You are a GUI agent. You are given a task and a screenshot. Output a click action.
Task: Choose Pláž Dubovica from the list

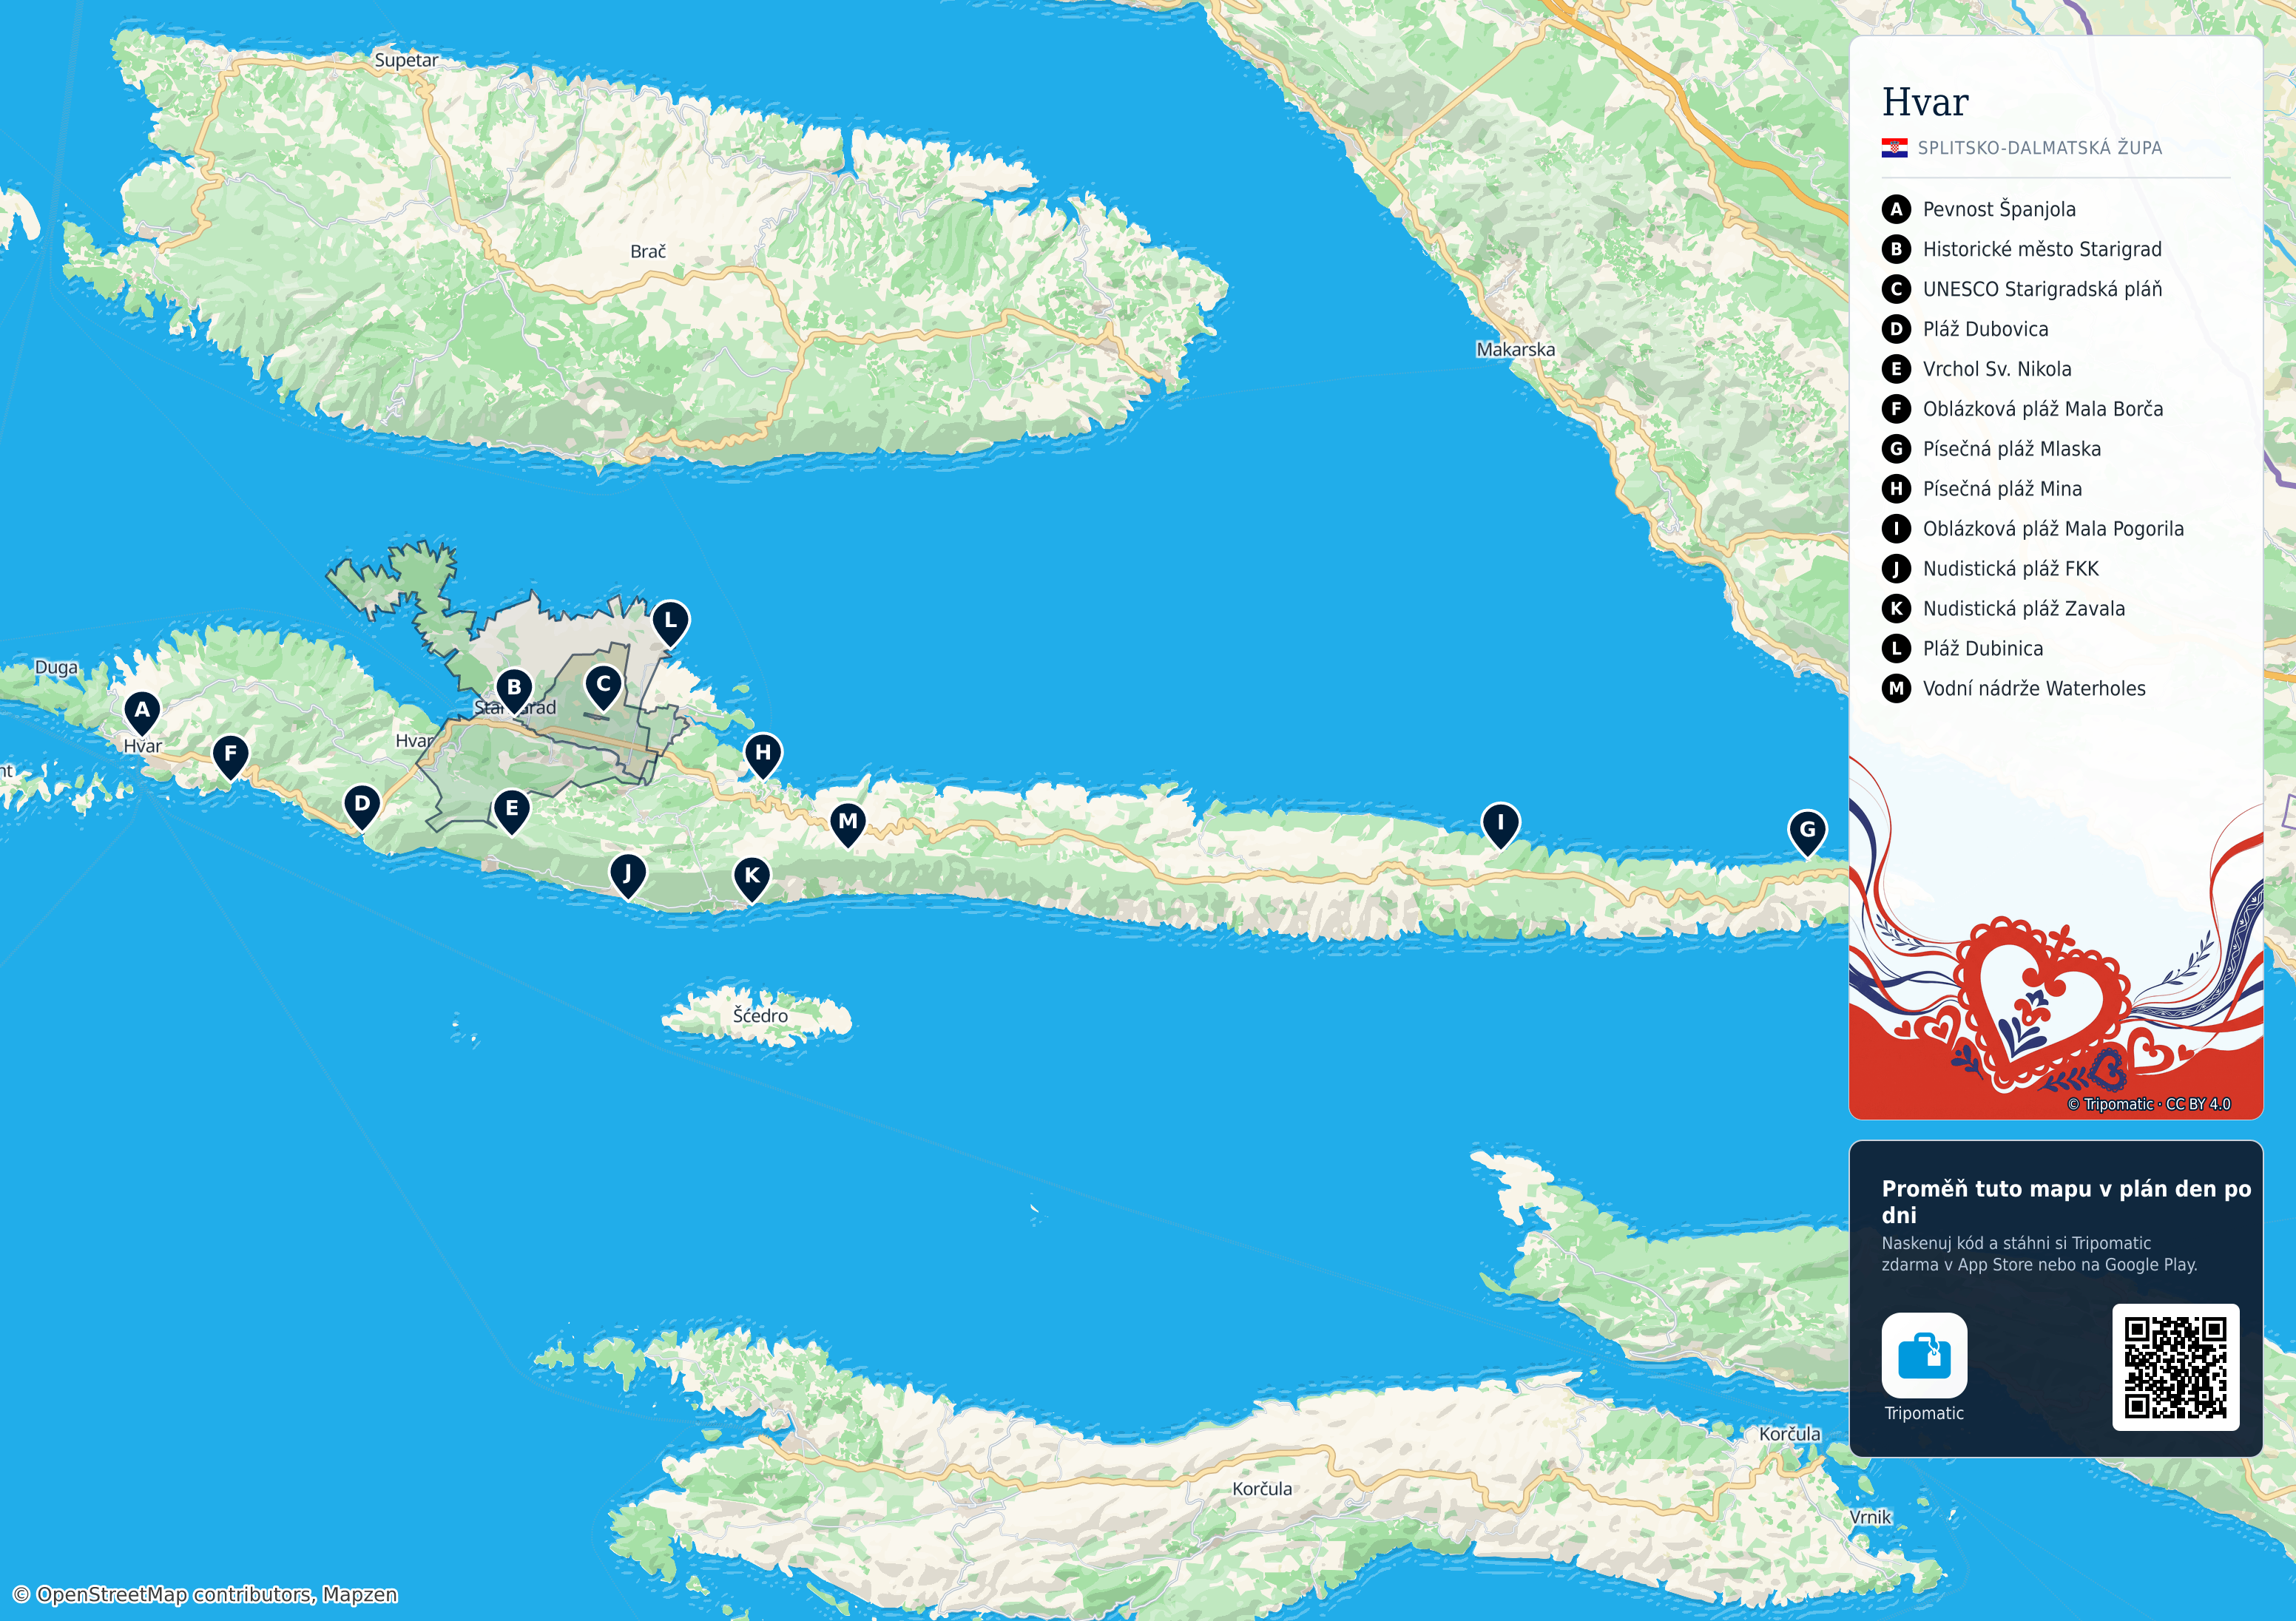point(1985,329)
